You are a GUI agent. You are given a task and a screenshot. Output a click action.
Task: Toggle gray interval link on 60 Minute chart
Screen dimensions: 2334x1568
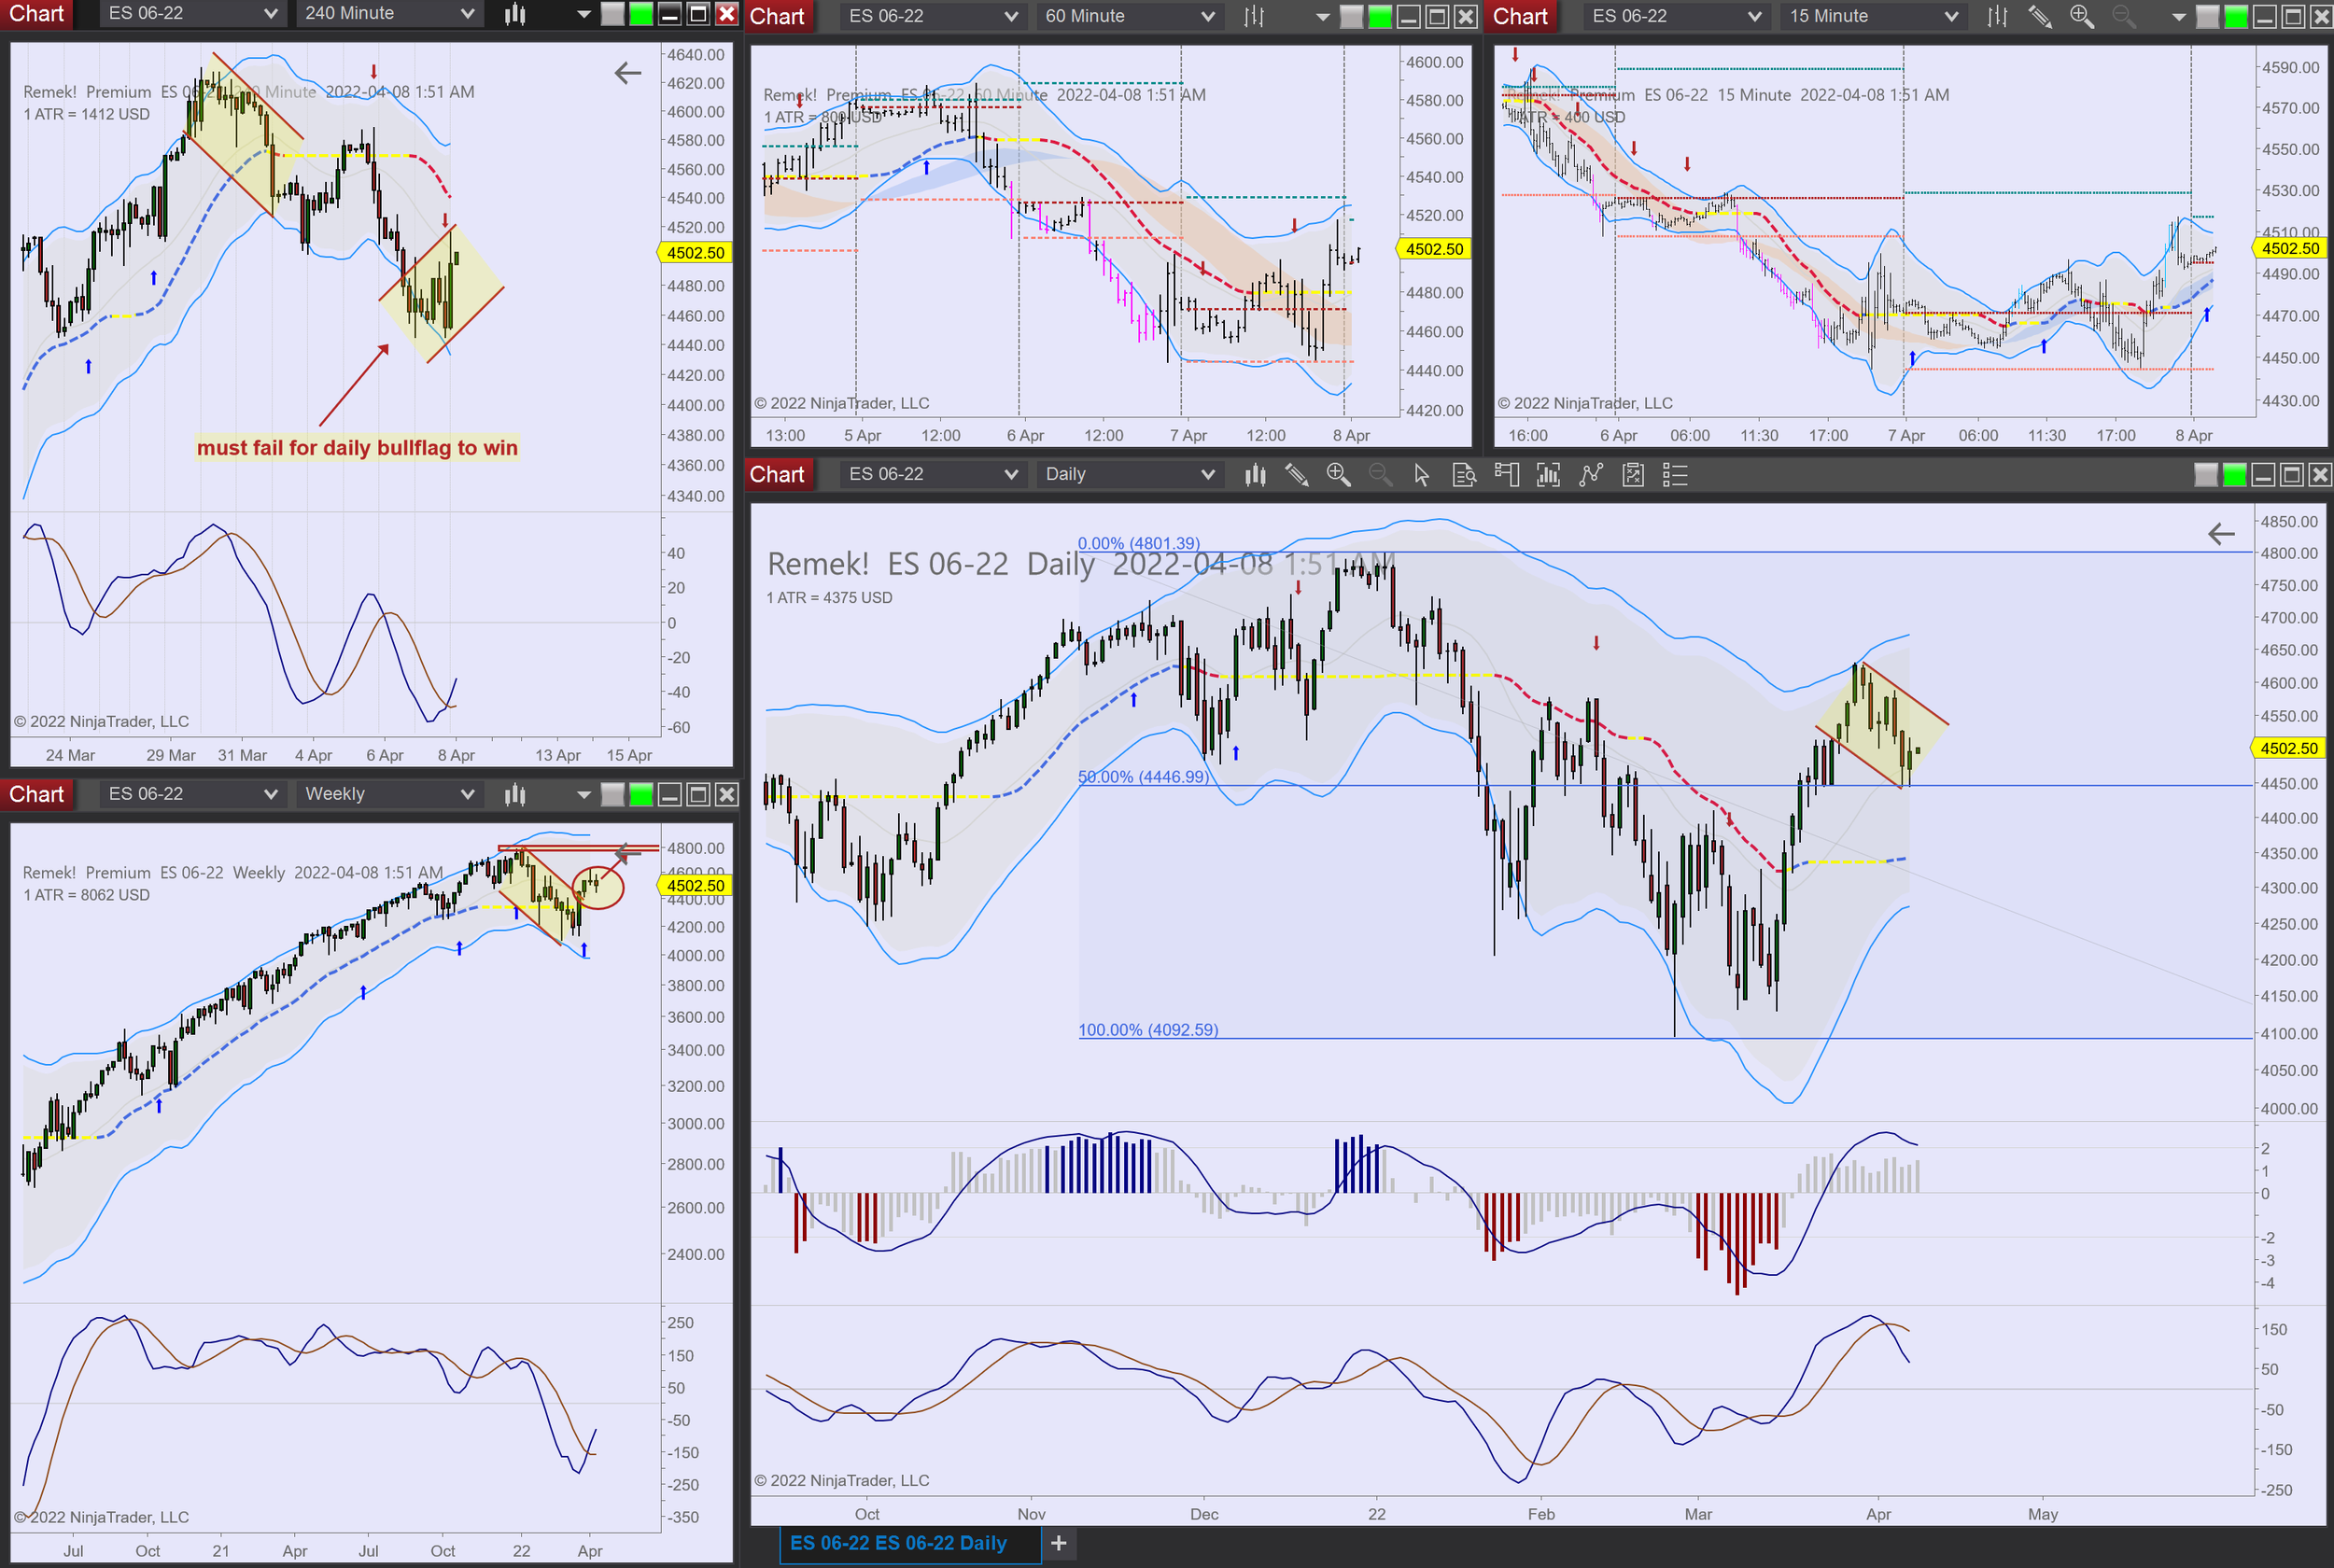tap(1351, 16)
